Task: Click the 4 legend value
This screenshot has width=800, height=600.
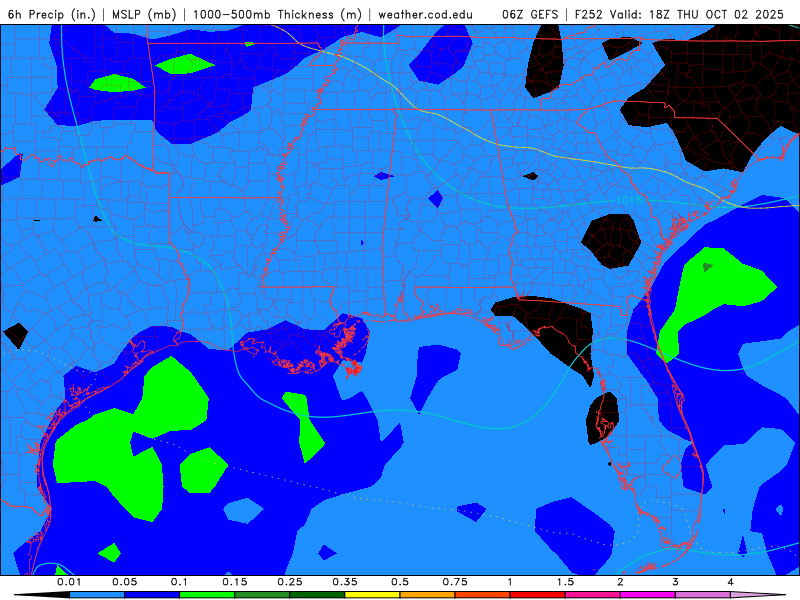Action: 731,582
